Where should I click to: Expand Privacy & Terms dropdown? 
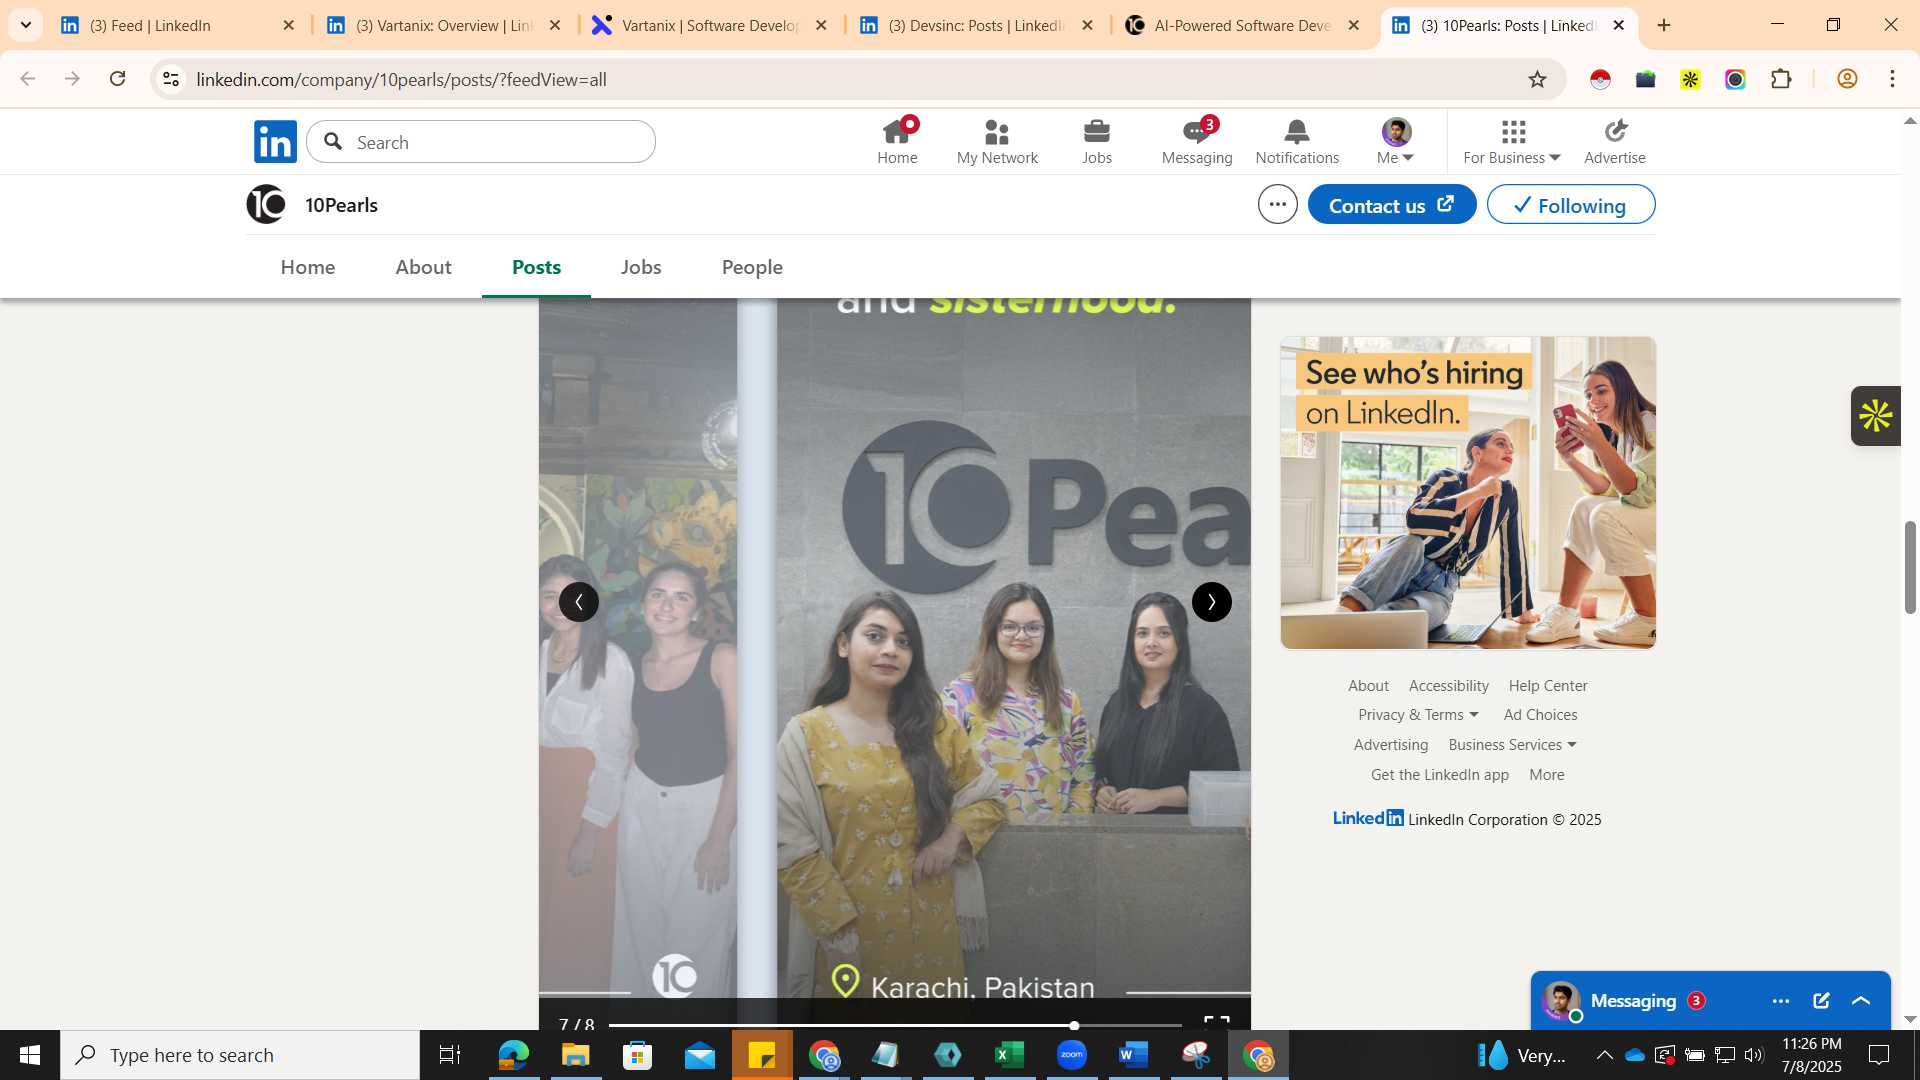coord(1418,715)
